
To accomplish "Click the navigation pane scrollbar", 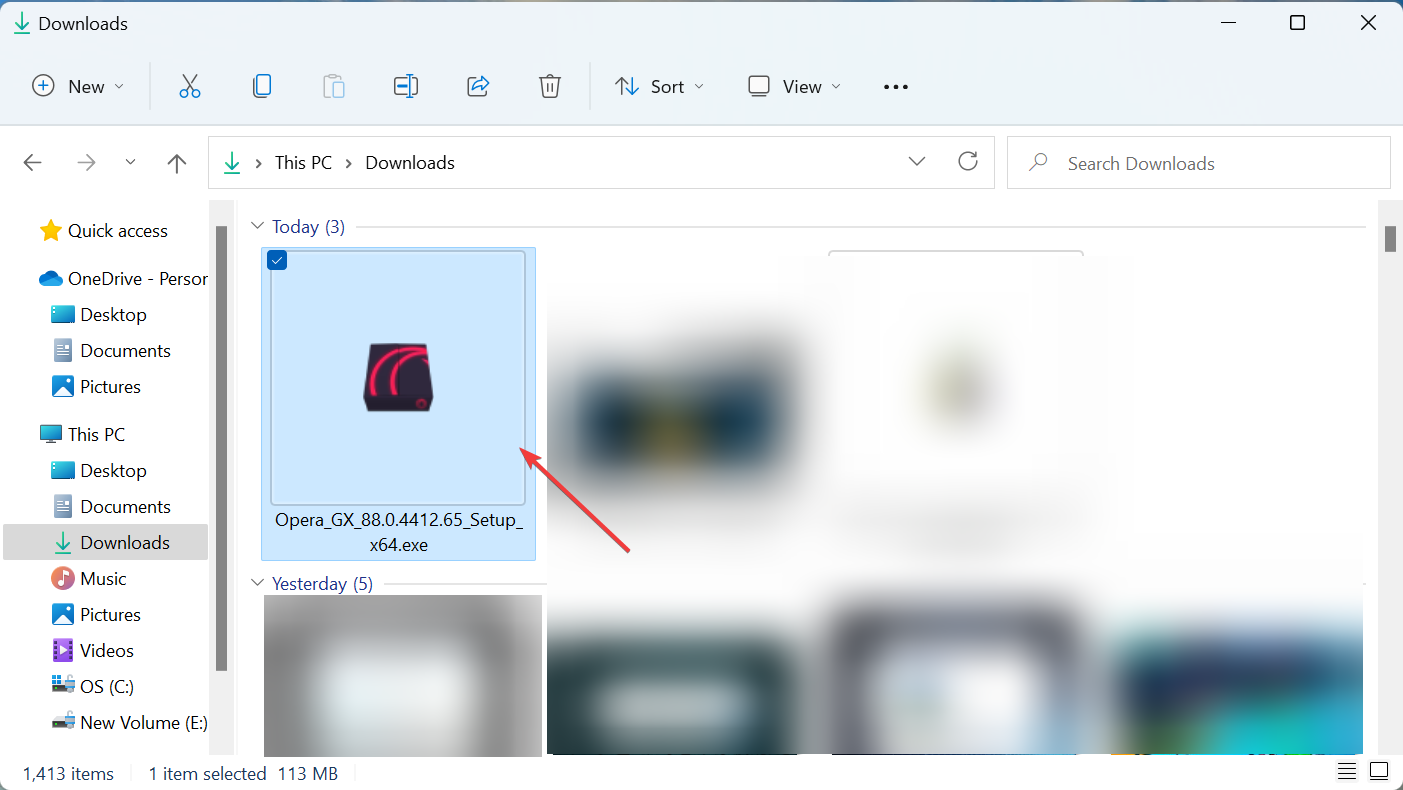I will pos(222,448).
